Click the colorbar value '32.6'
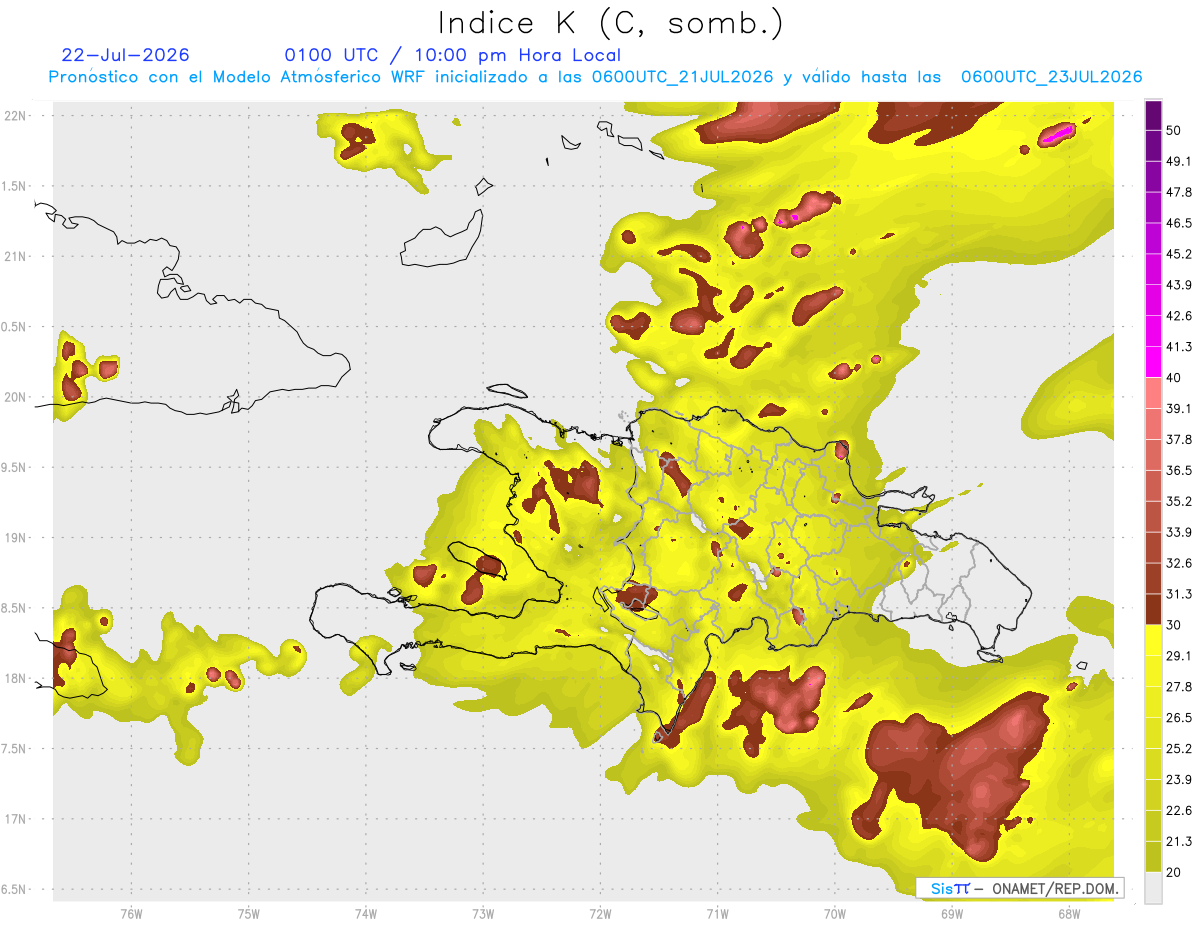This screenshot has height=927, width=1200. pos(1179,564)
